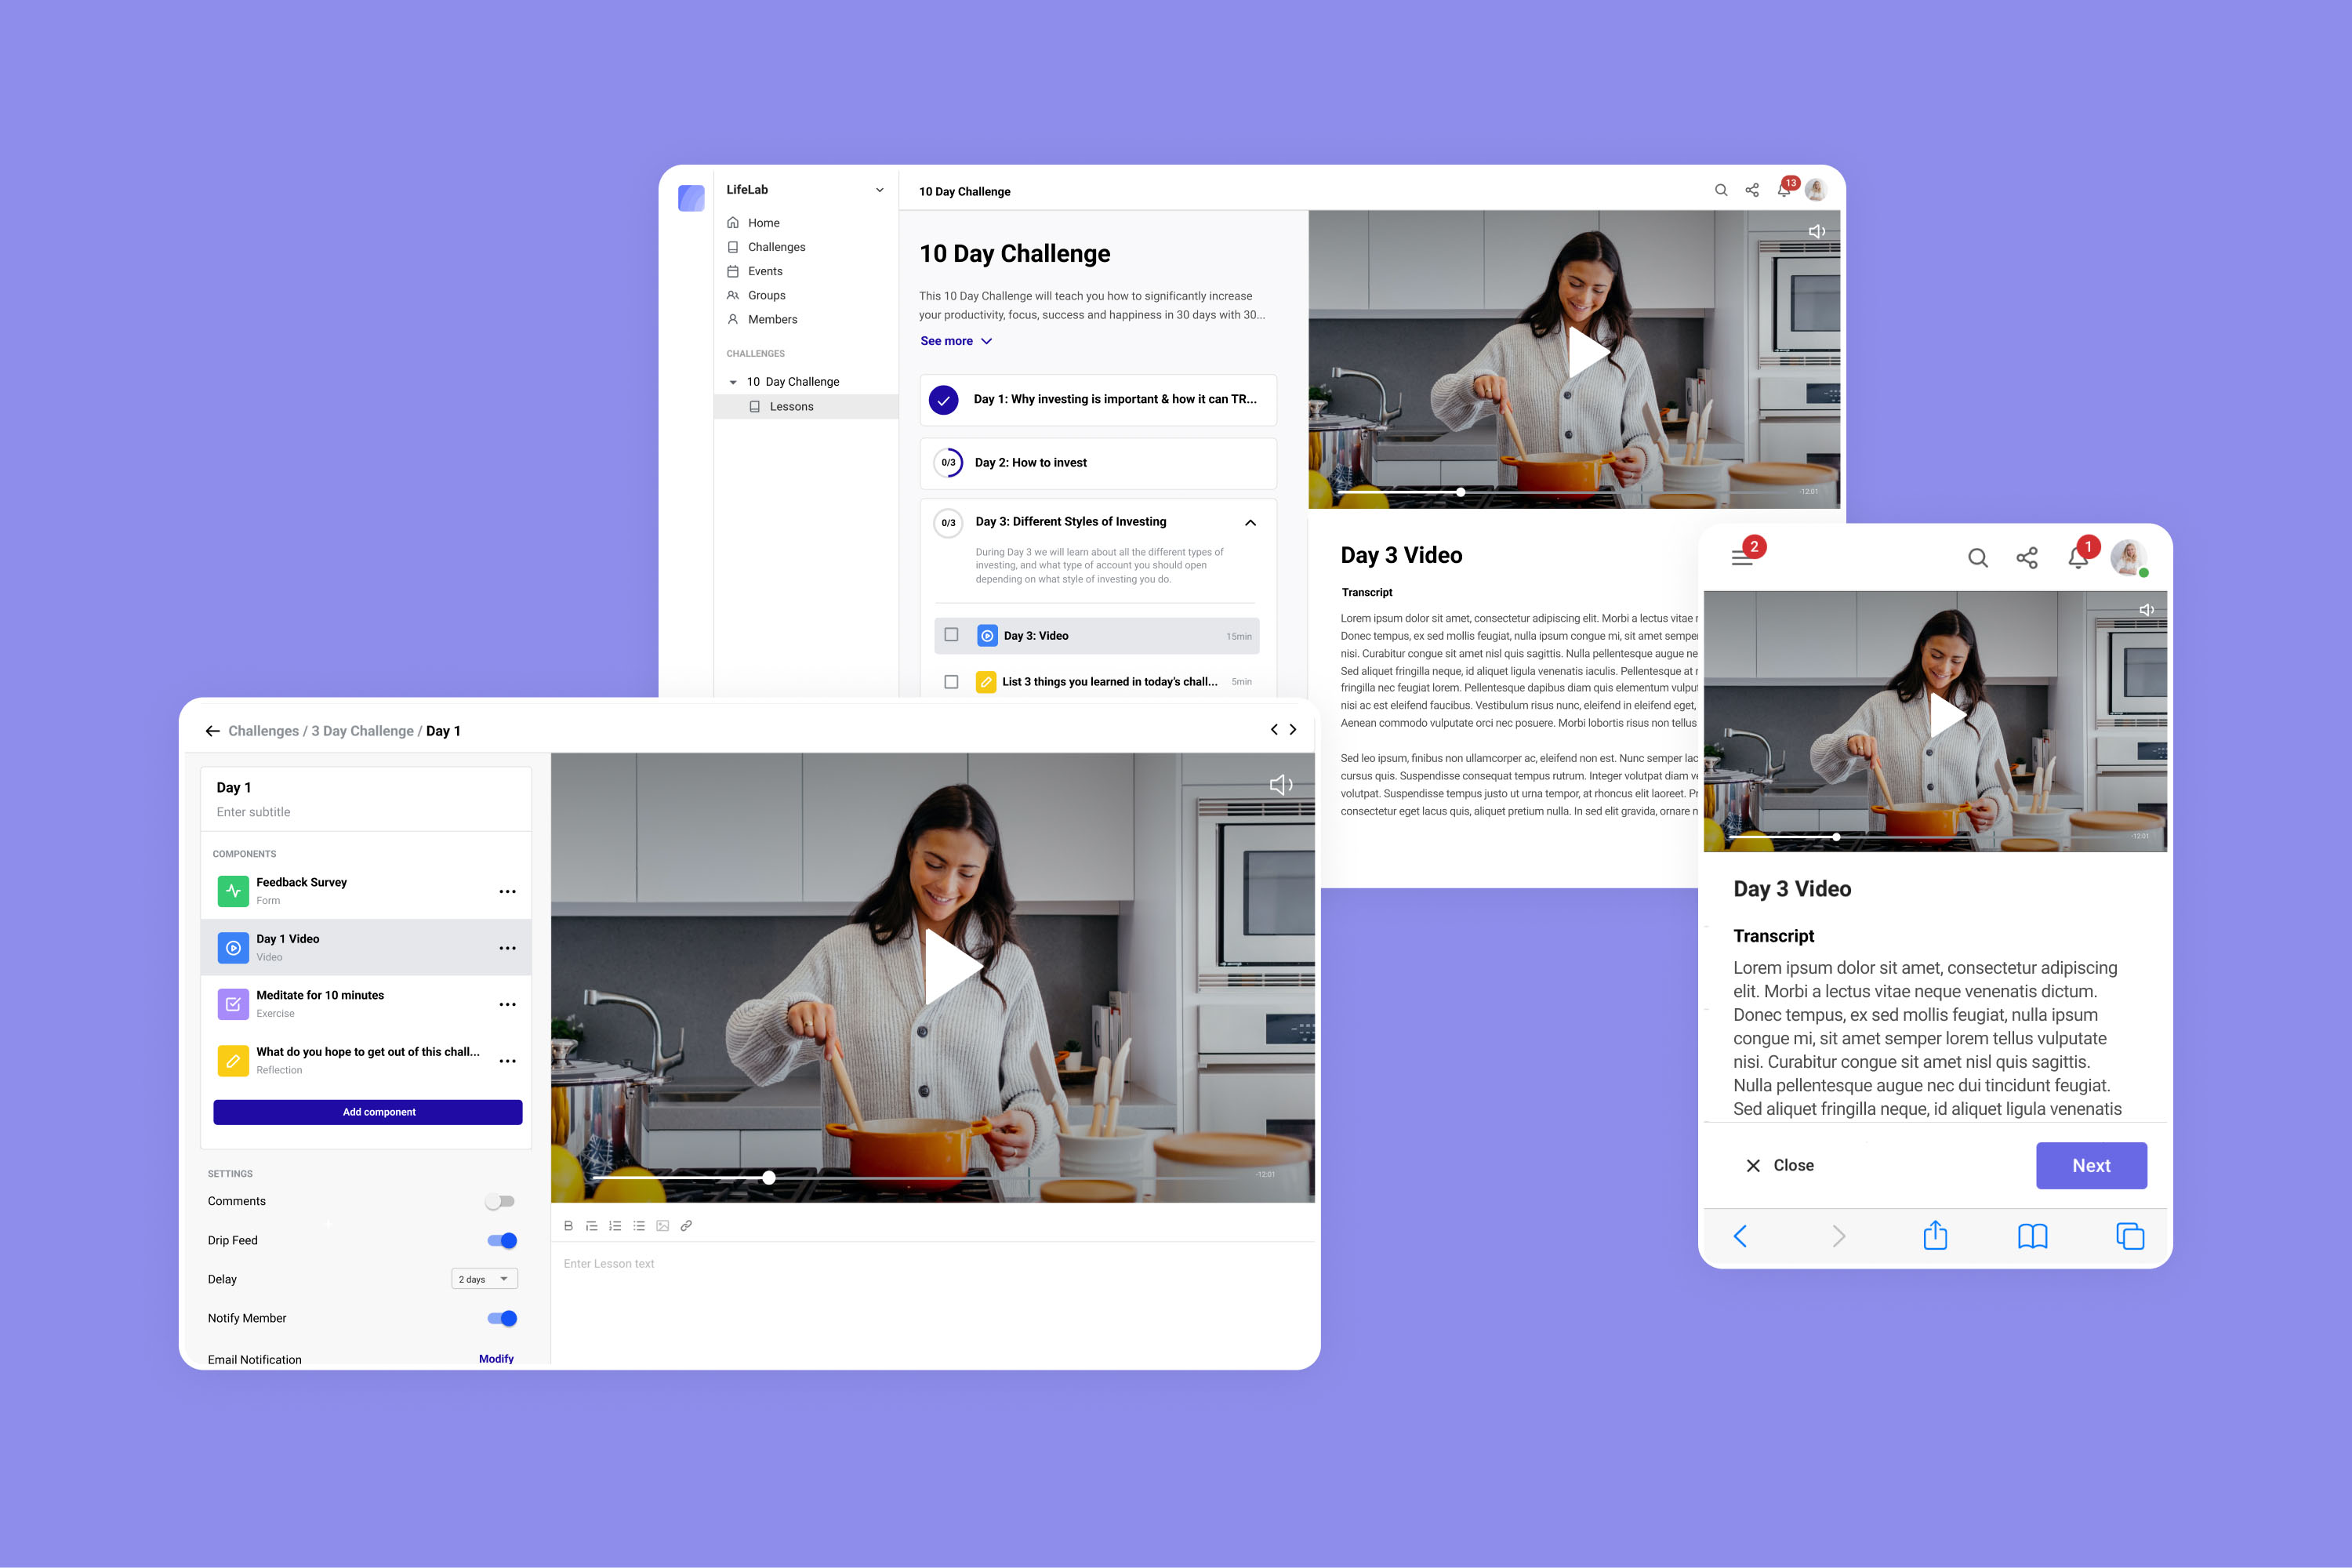This screenshot has height=1568, width=2352.
Task: Check the Day 3: Video checkbox
Action: coord(951,635)
